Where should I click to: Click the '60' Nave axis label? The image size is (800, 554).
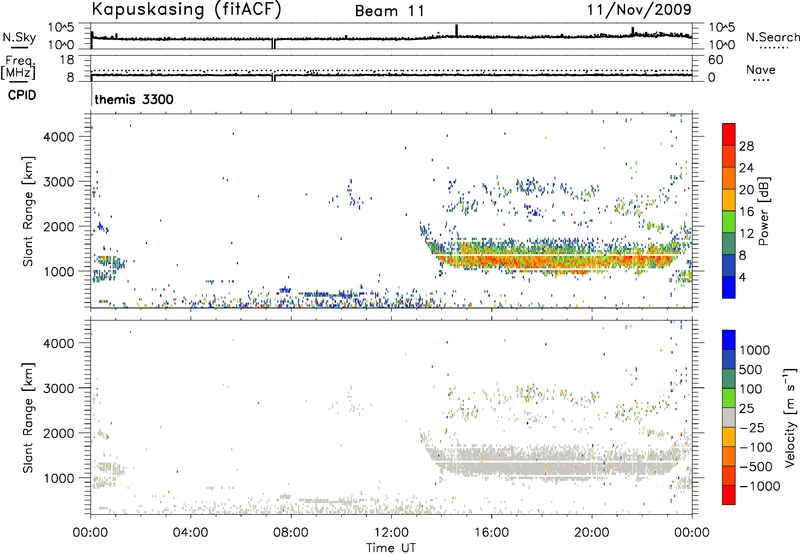[715, 60]
